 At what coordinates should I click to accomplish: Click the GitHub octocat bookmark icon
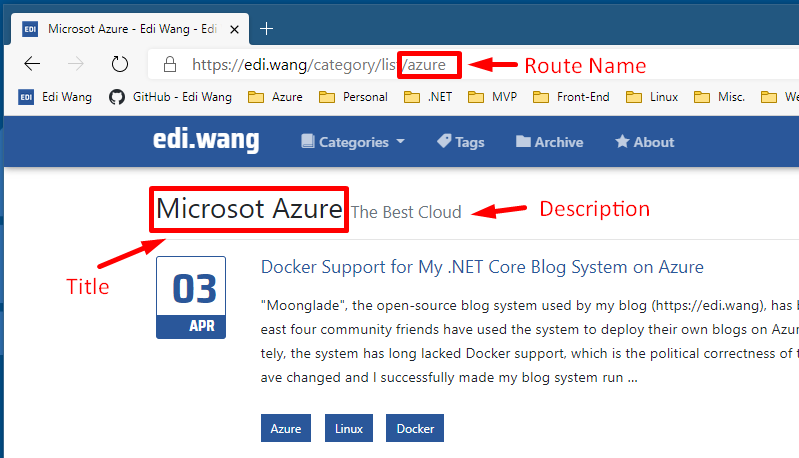tap(117, 97)
